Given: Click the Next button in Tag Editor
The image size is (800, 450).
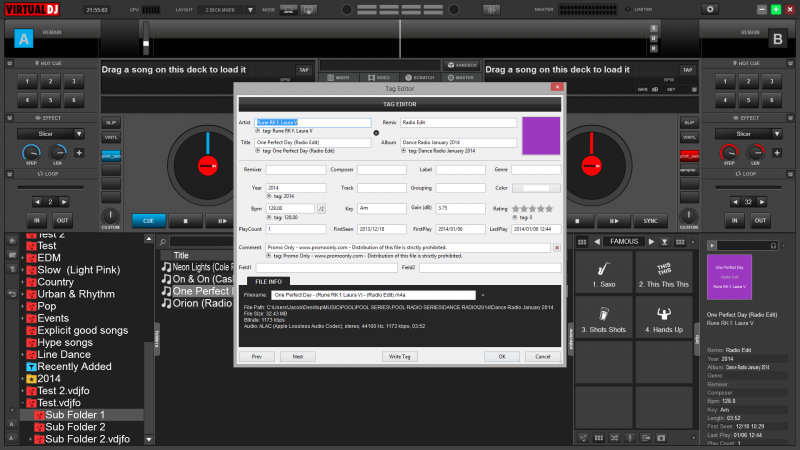Looking at the screenshot, I should [297, 357].
